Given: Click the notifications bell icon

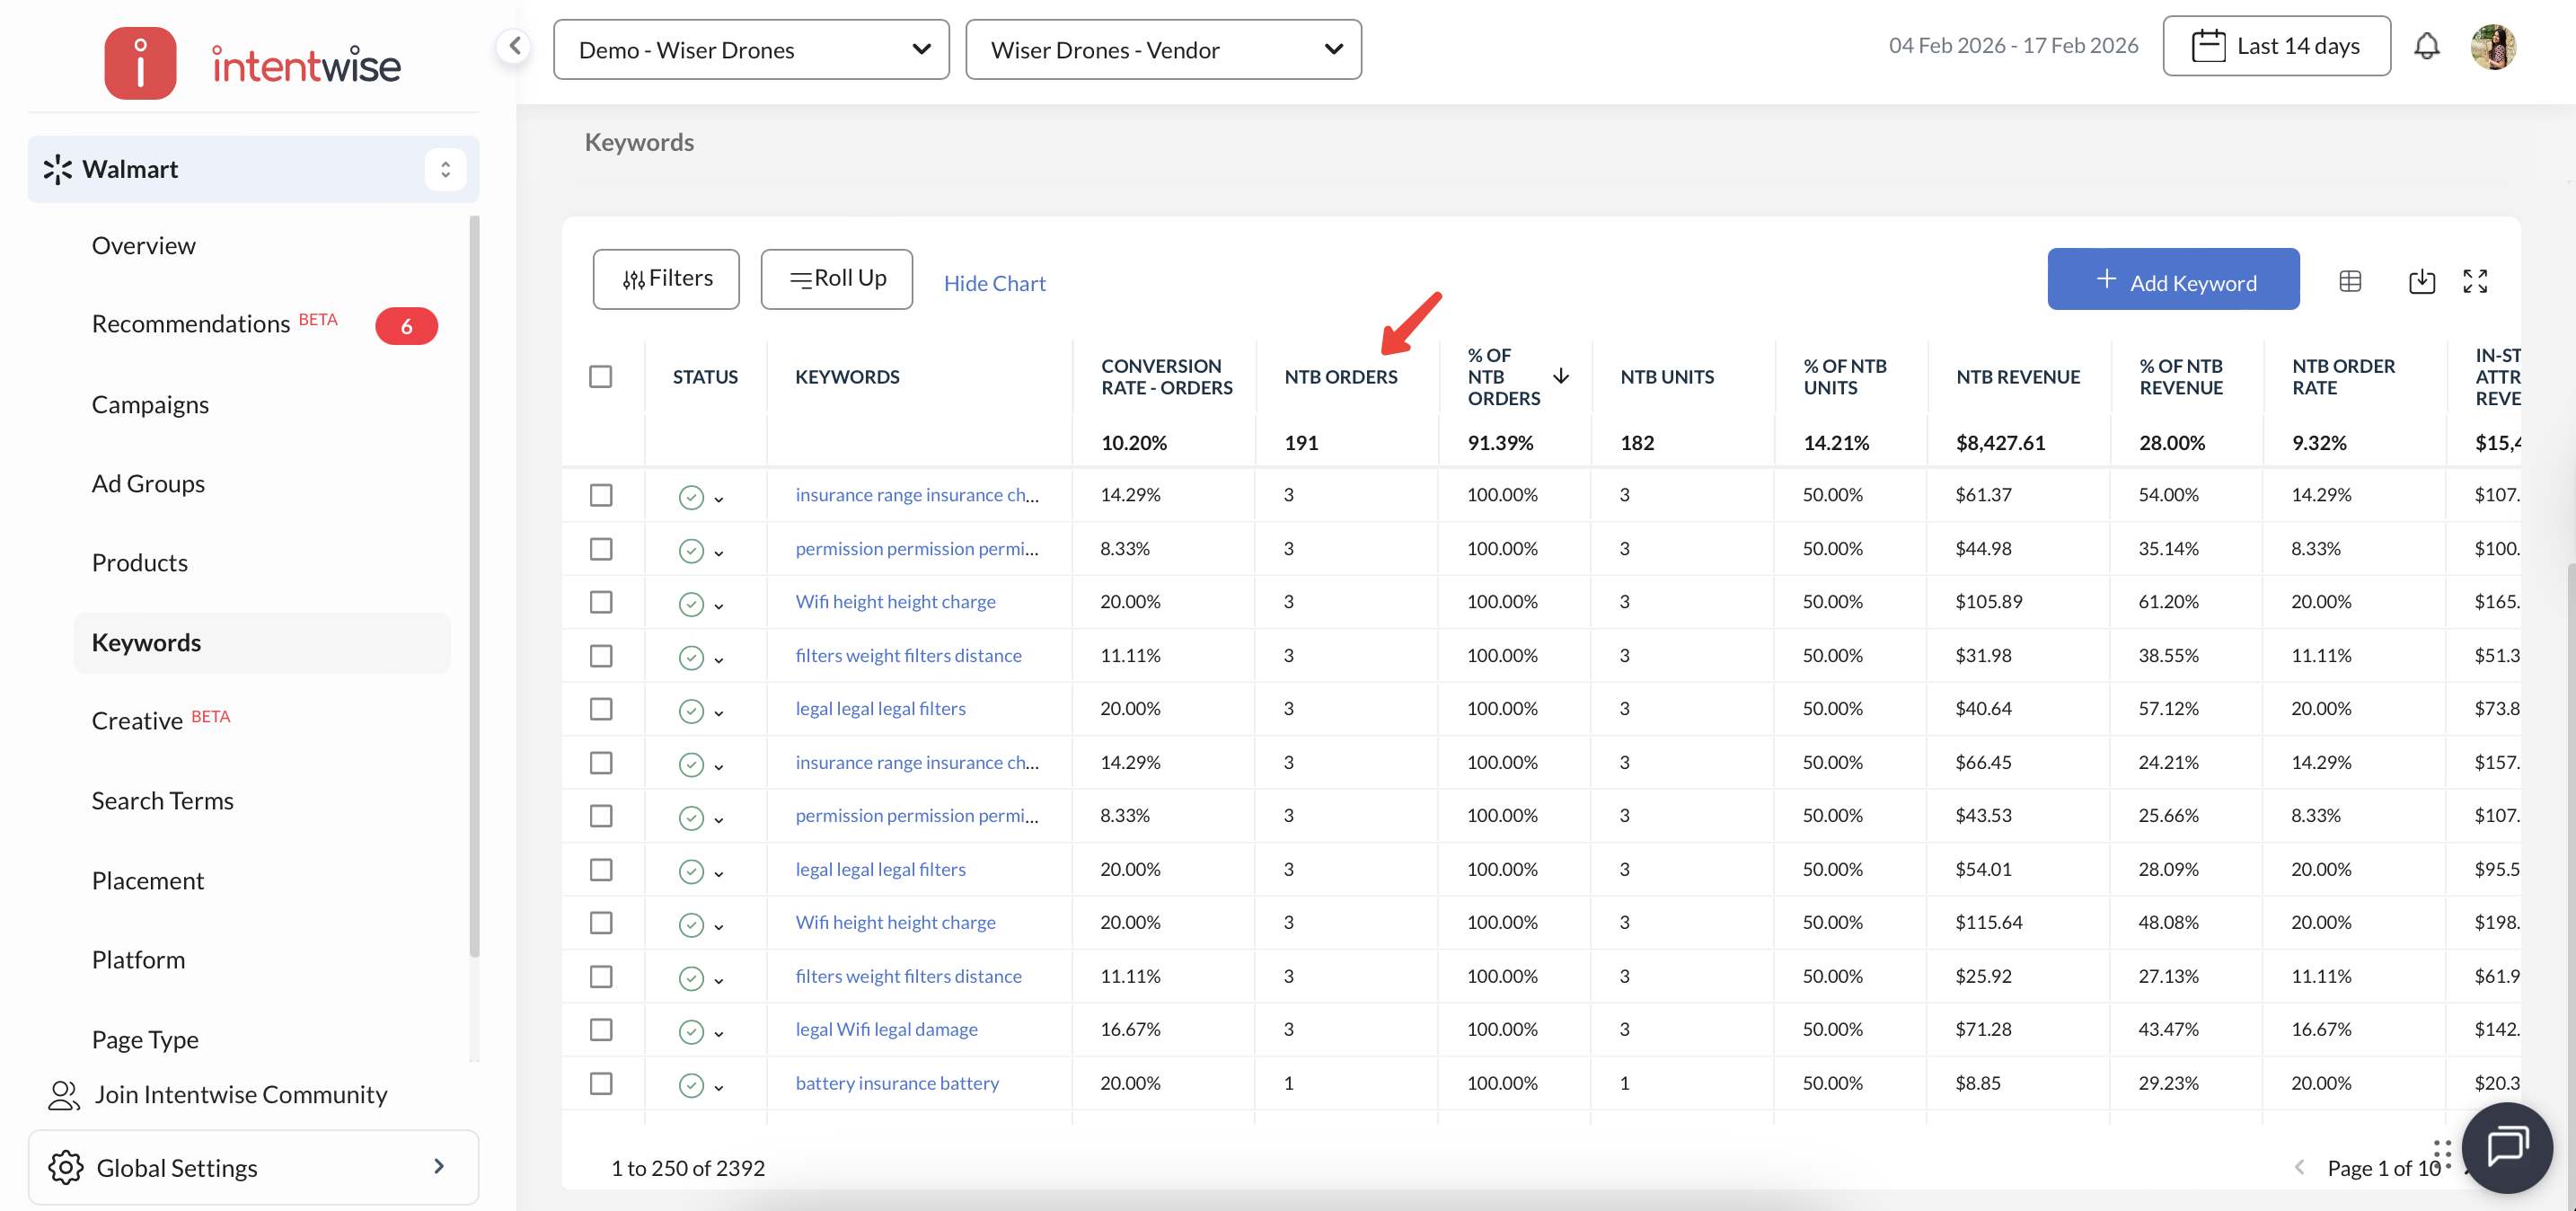Looking at the screenshot, I should coord(2426,46).
